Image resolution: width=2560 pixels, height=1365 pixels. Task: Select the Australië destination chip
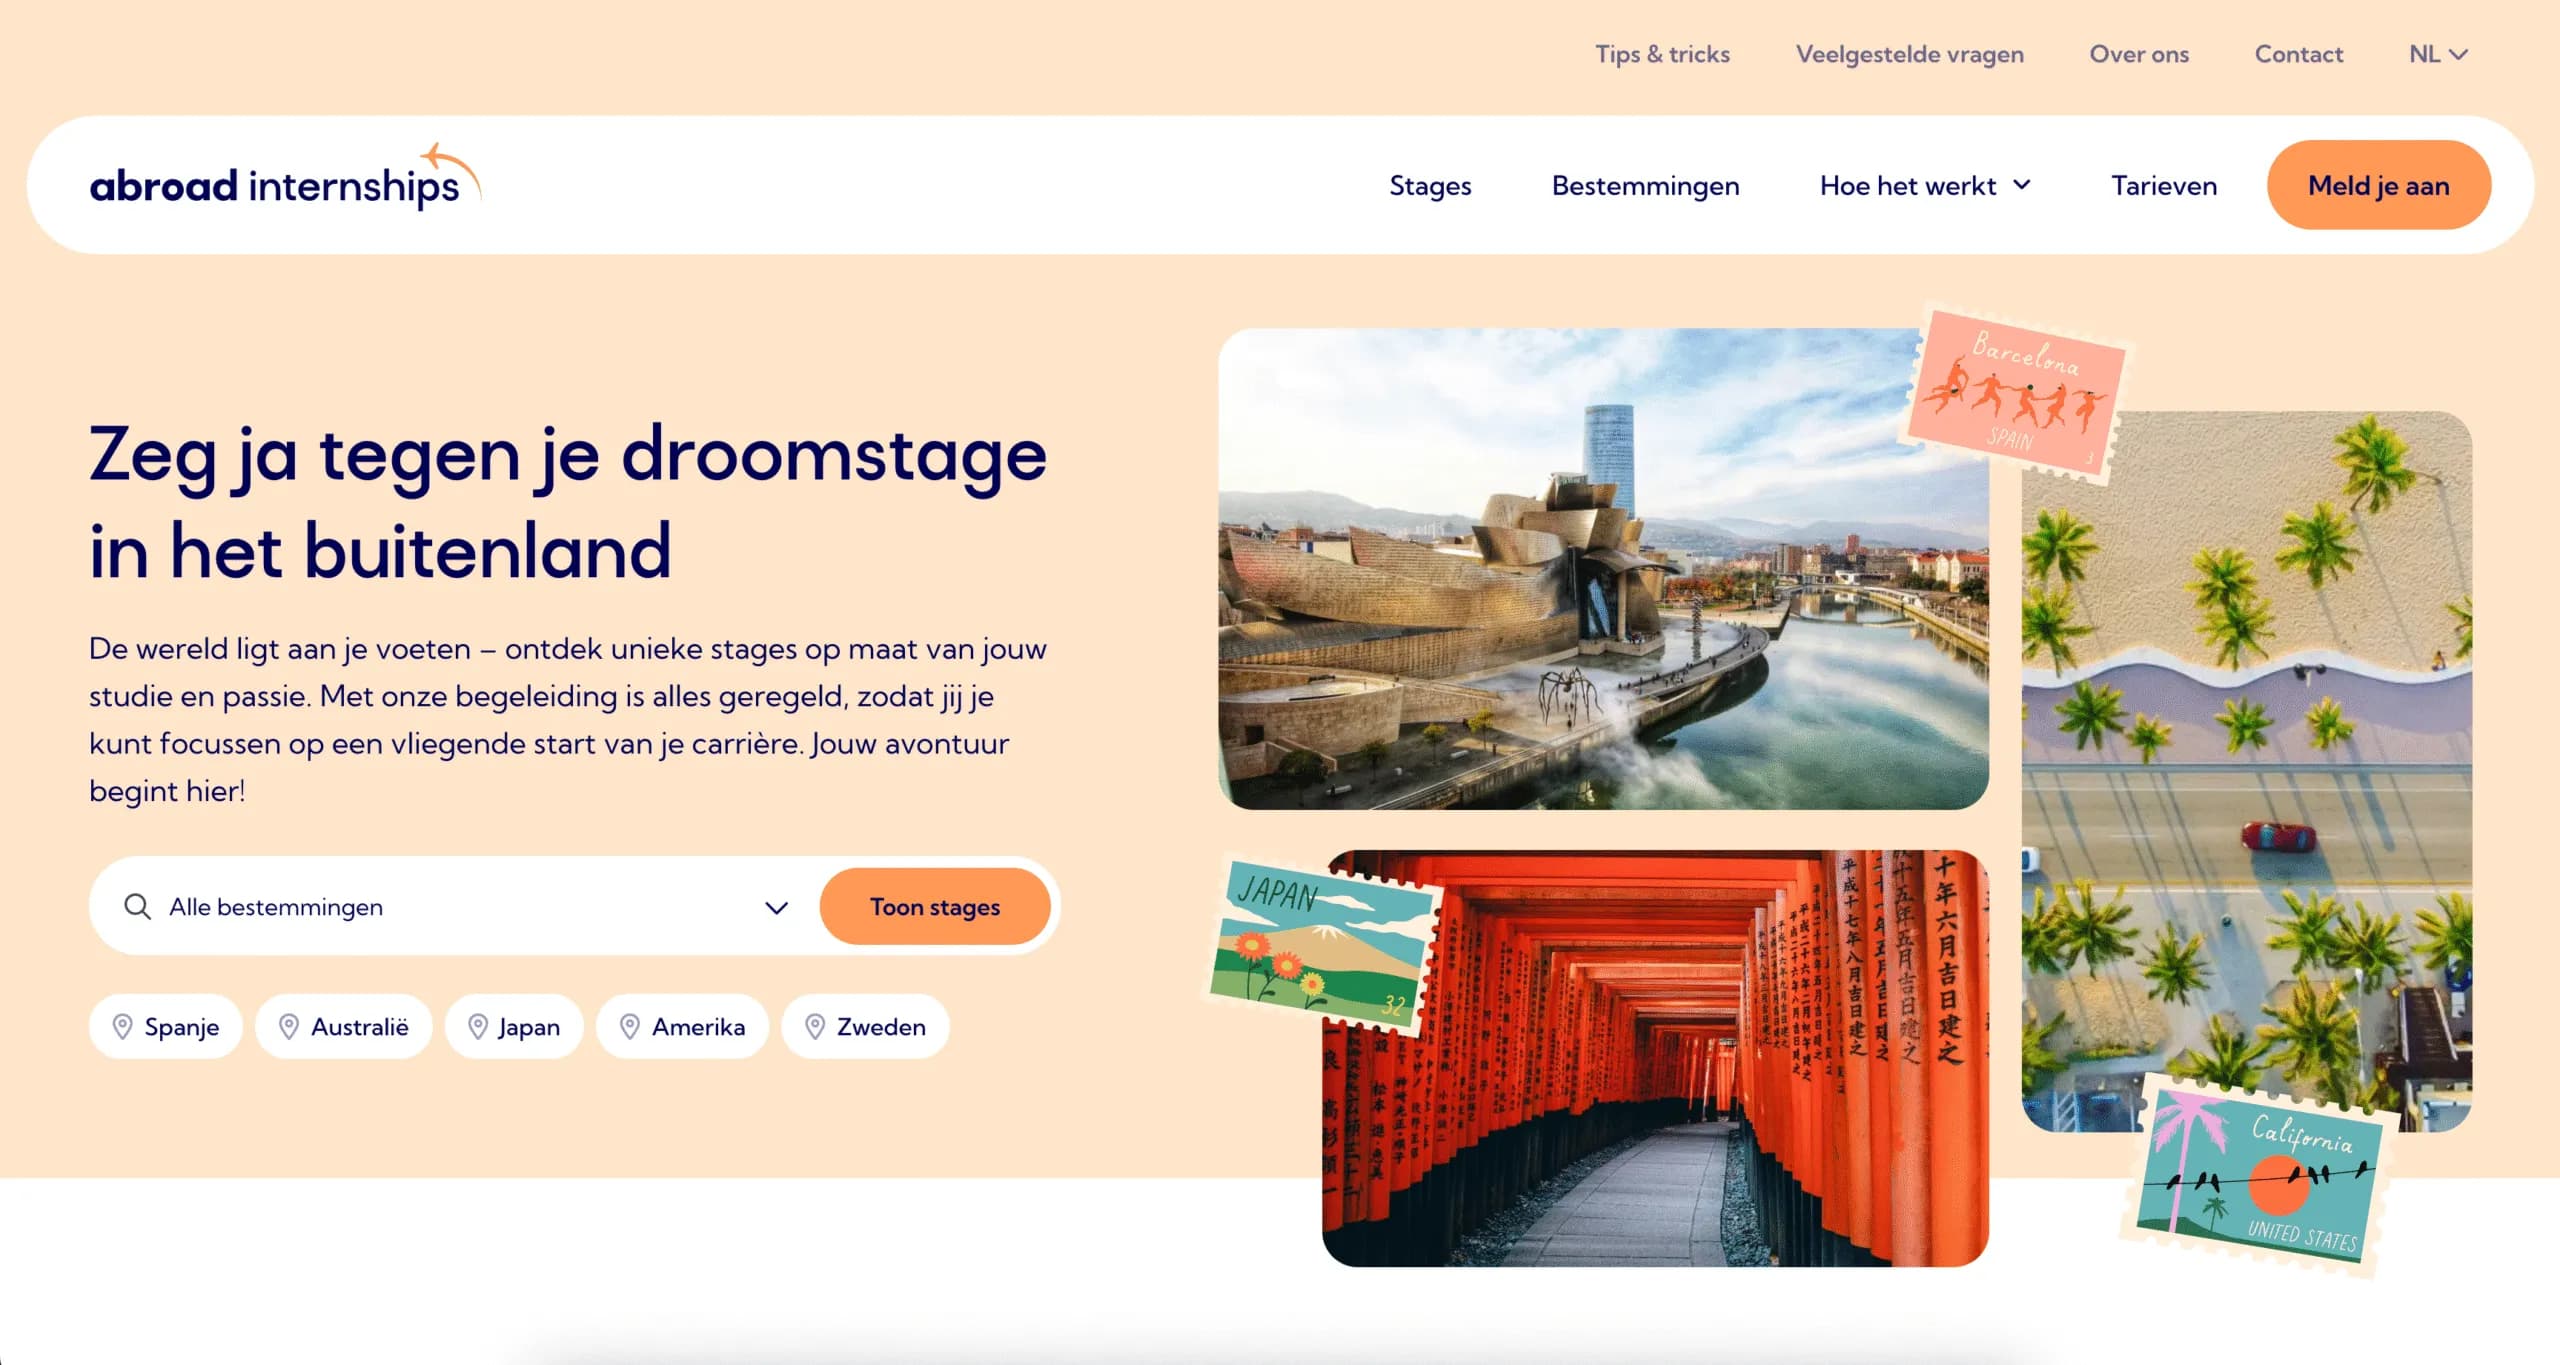[x=344, y=1027]
